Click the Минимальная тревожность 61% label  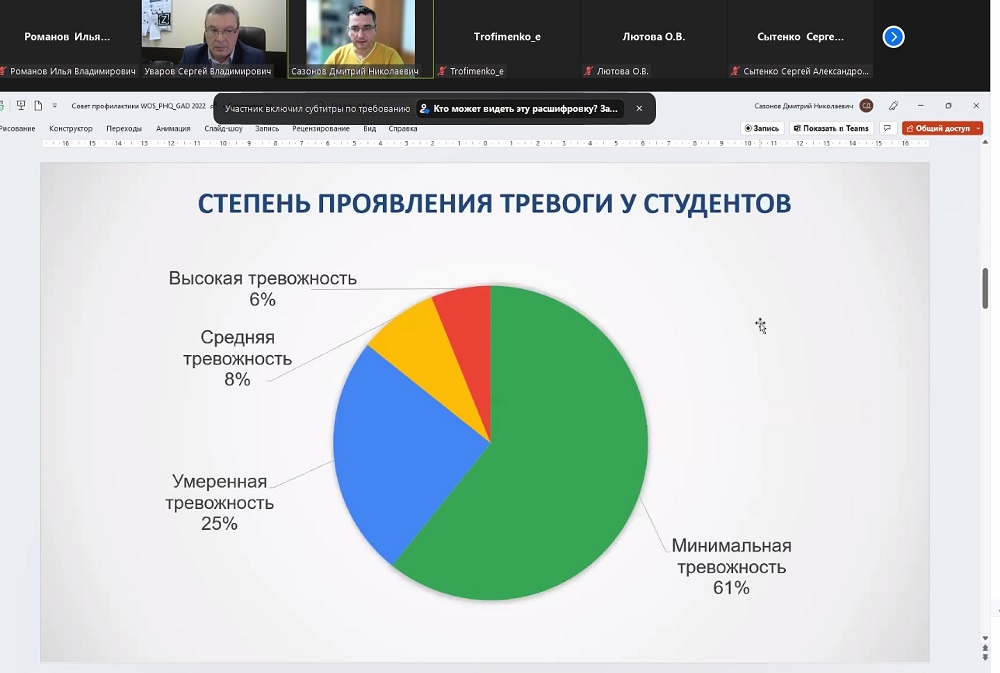pos(732,566)
